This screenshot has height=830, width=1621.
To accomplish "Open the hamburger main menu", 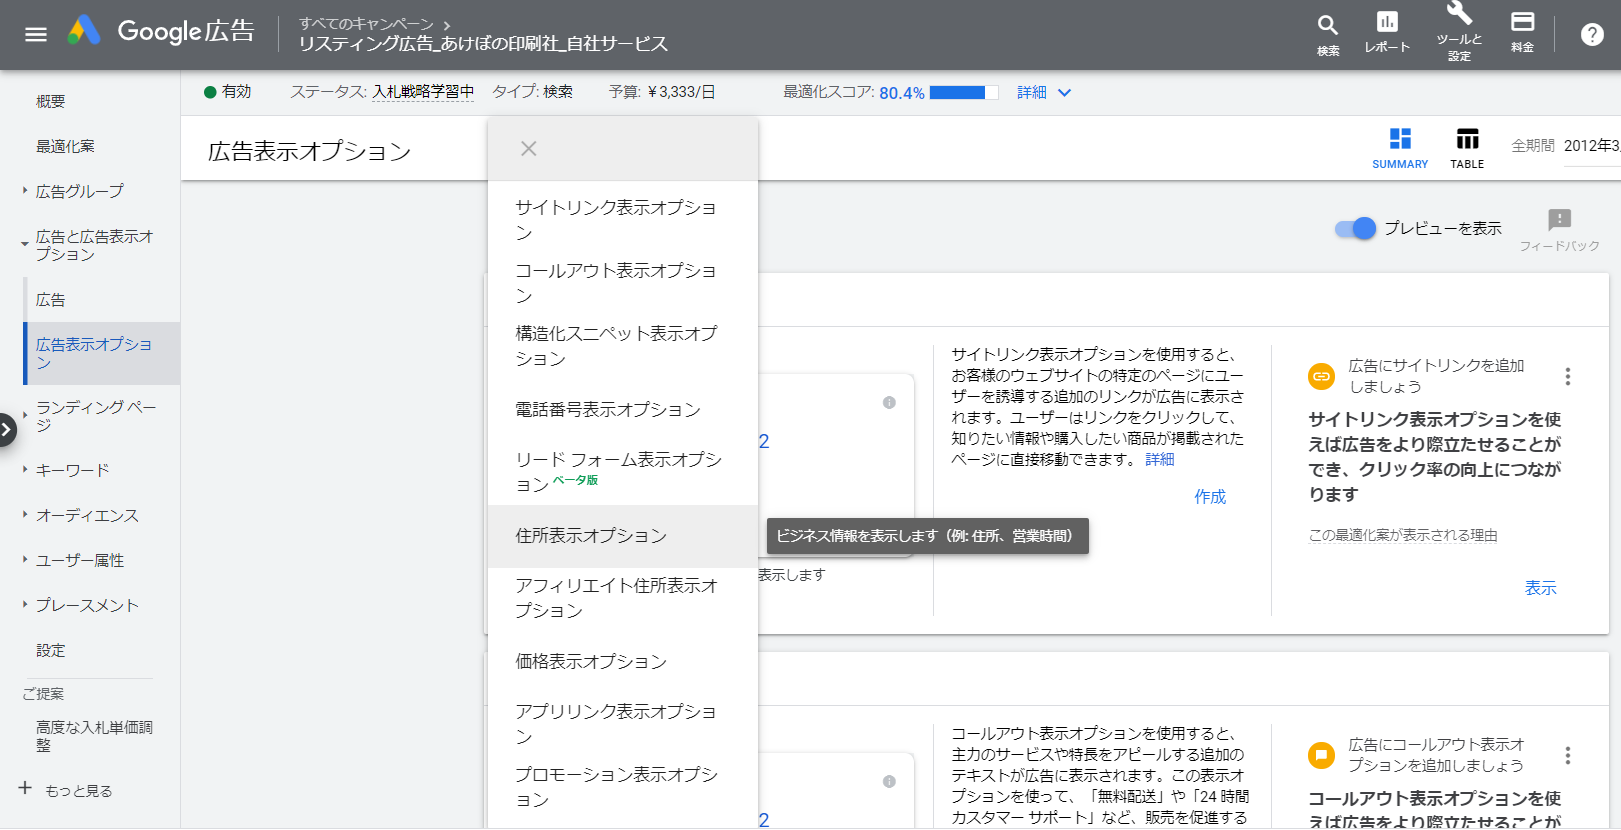I will 36,34.
